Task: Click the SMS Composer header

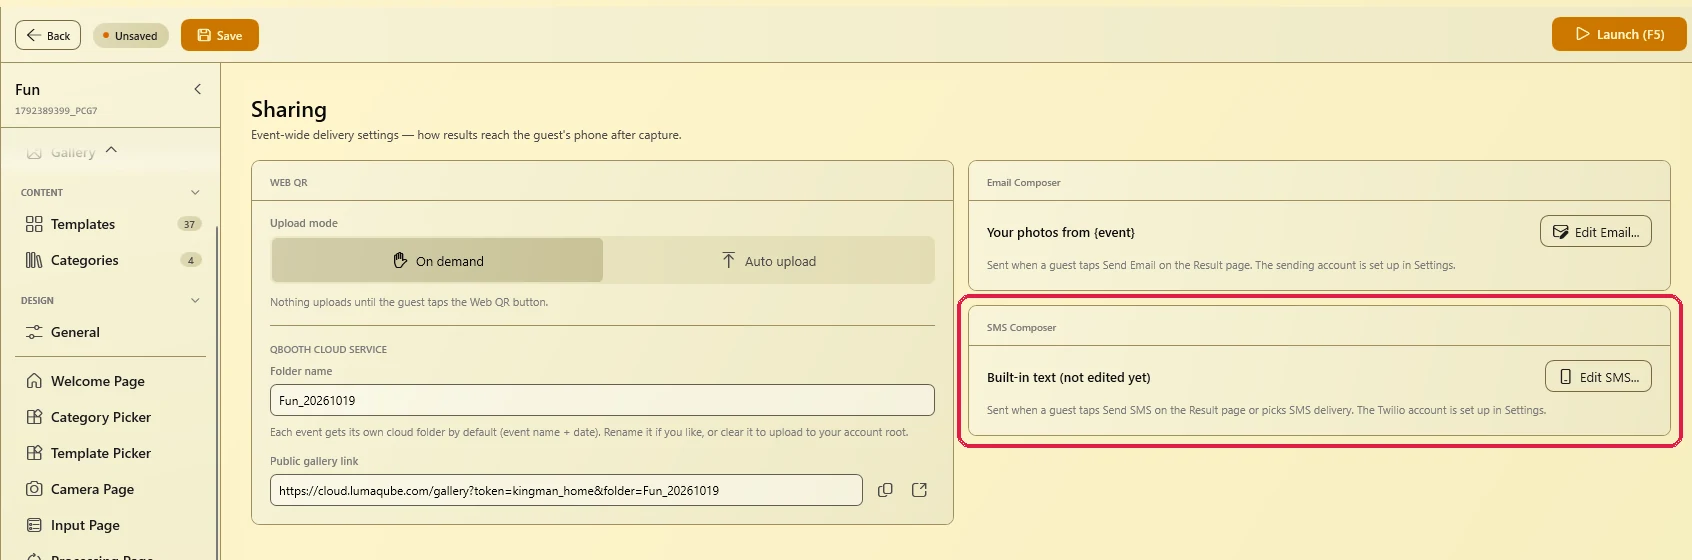Action: pyautogui.click(x=1021, y=328)
